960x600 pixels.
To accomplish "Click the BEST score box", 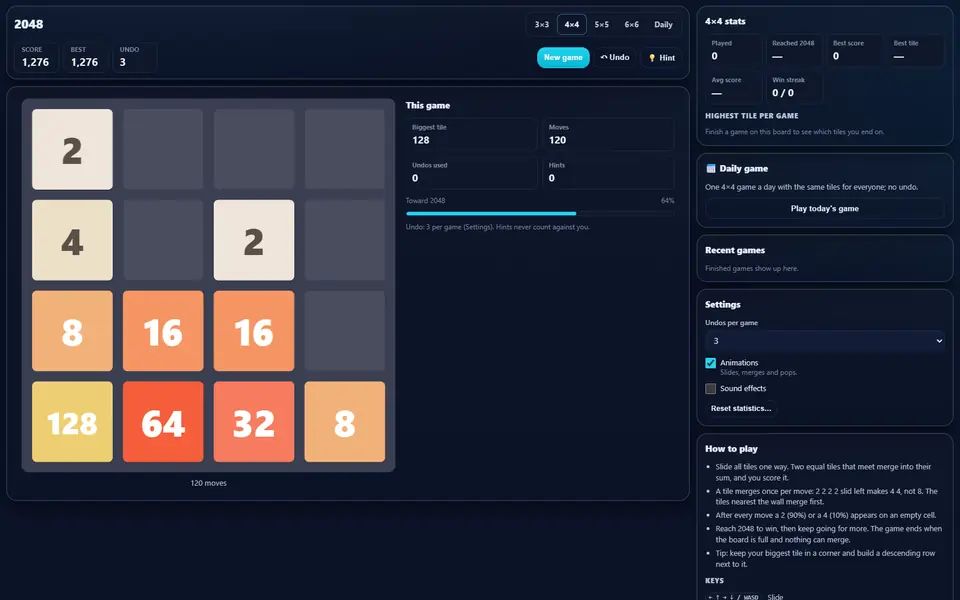I will click(x=85, y=57).
